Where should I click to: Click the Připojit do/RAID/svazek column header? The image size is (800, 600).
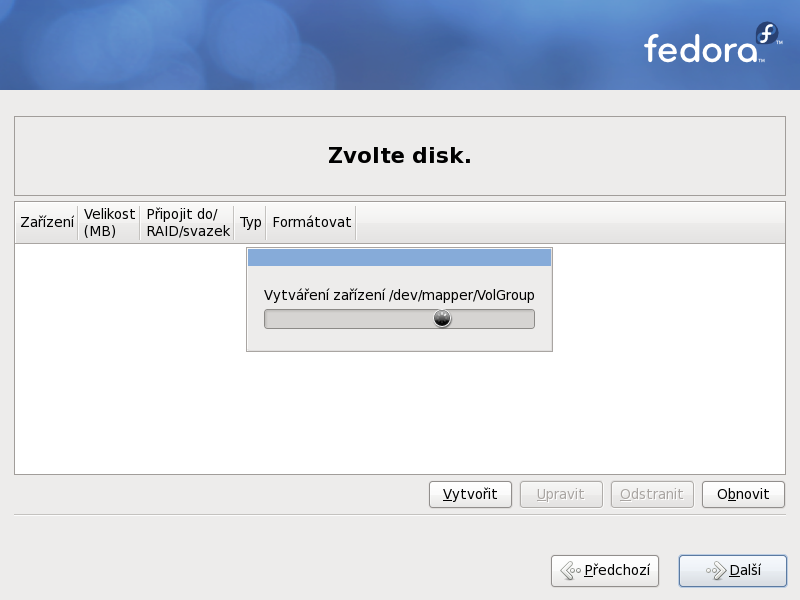click(187, 222)
